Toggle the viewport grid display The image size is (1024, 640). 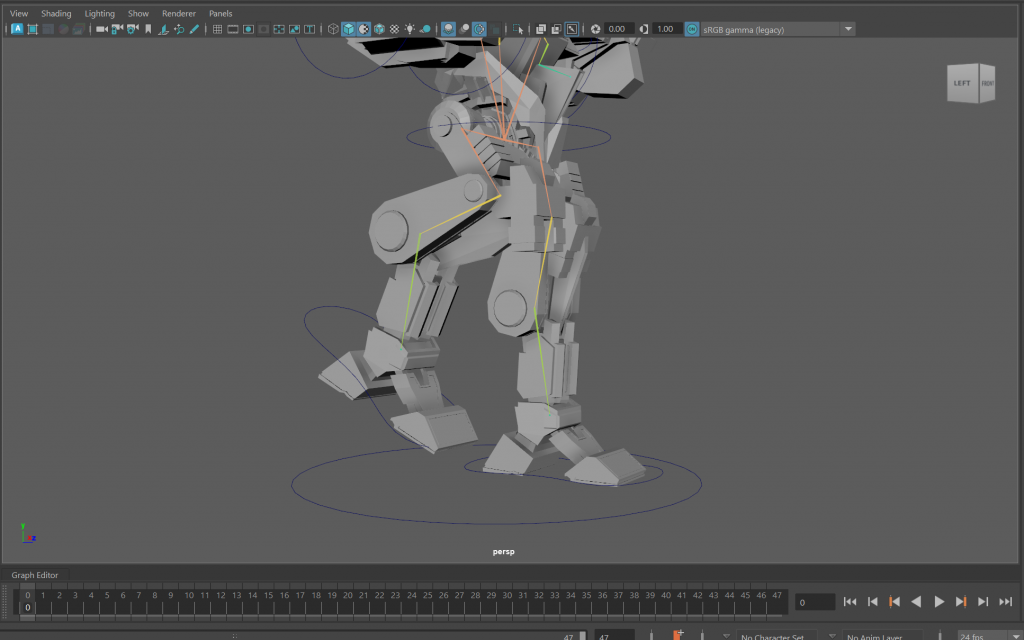(x=217, y=29)
